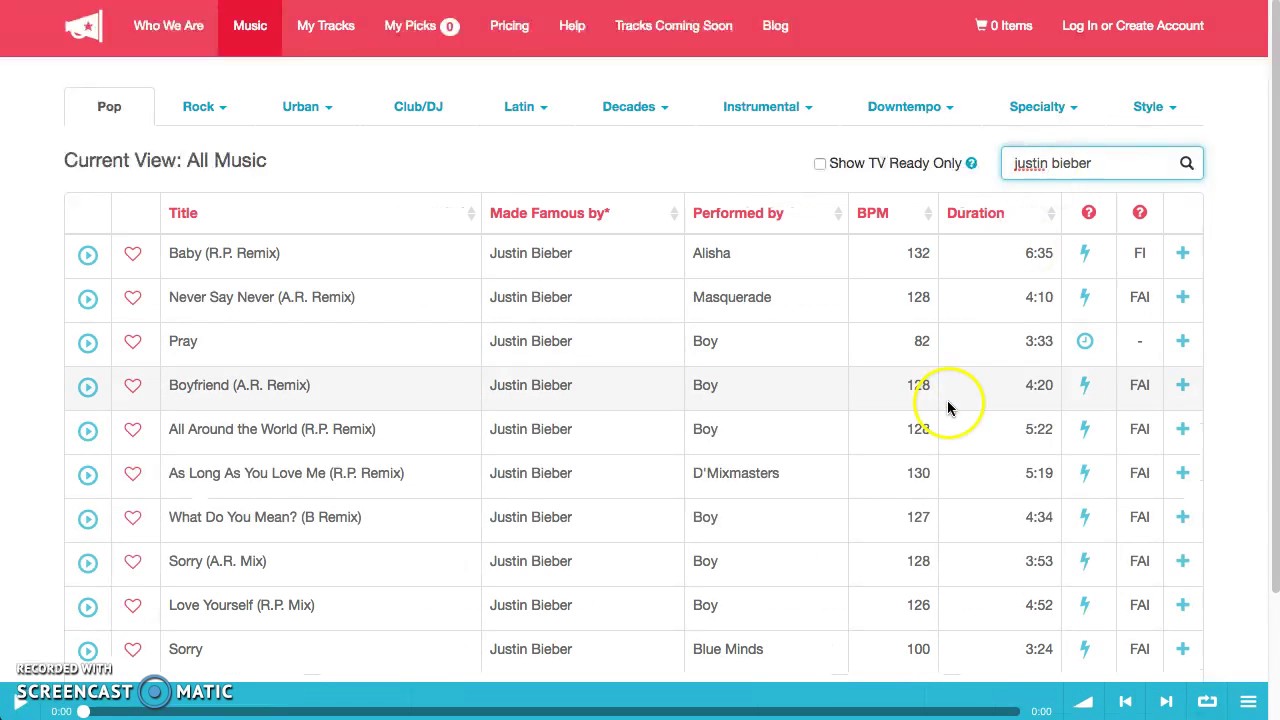The height and width of the screenshot is (720, 1280).
Task: Heart the Sorry (A.R. Mix) track
Action: (x=133, y=562)
